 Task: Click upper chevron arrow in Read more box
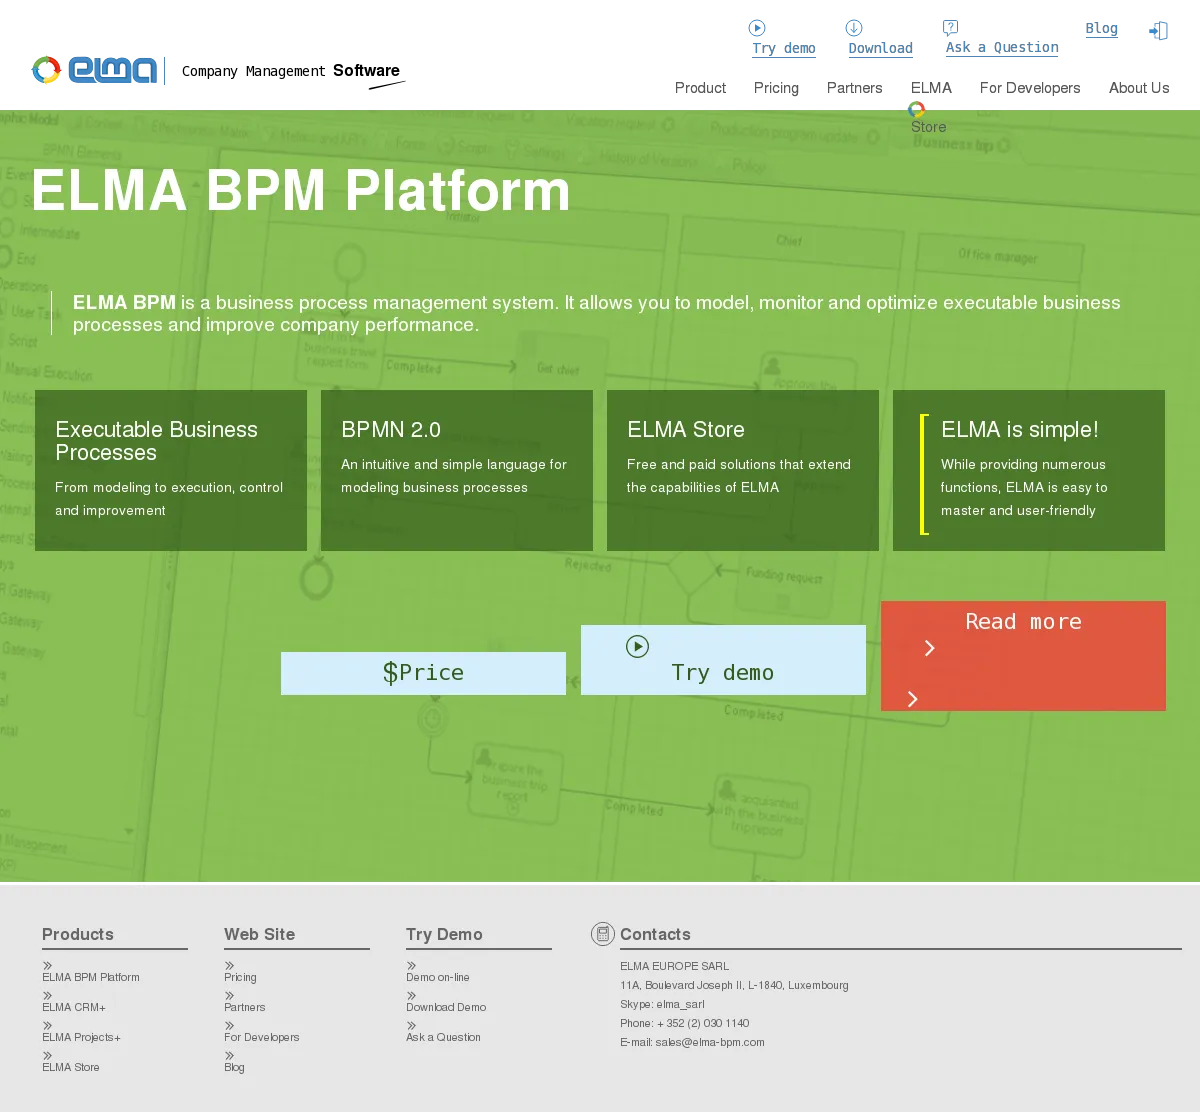click(929, 648)
